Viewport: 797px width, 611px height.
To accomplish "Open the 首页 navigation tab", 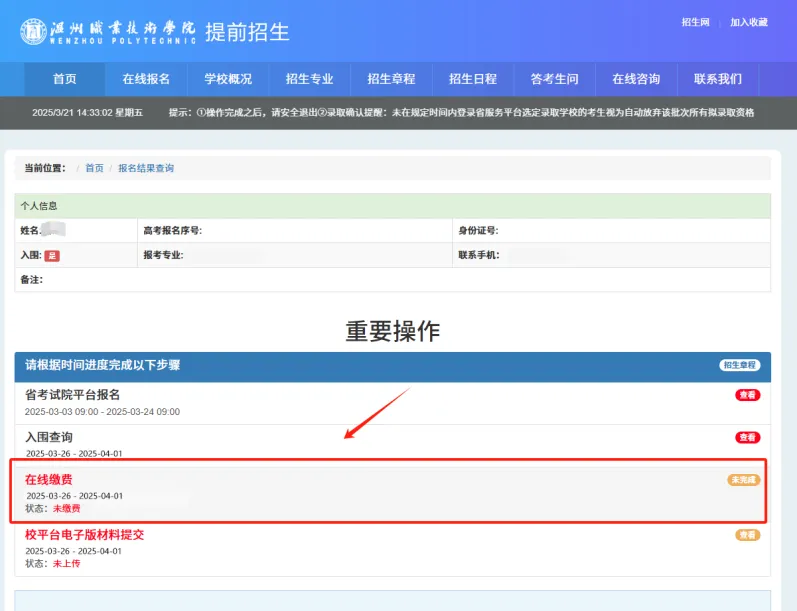I will tap(64, 79).
